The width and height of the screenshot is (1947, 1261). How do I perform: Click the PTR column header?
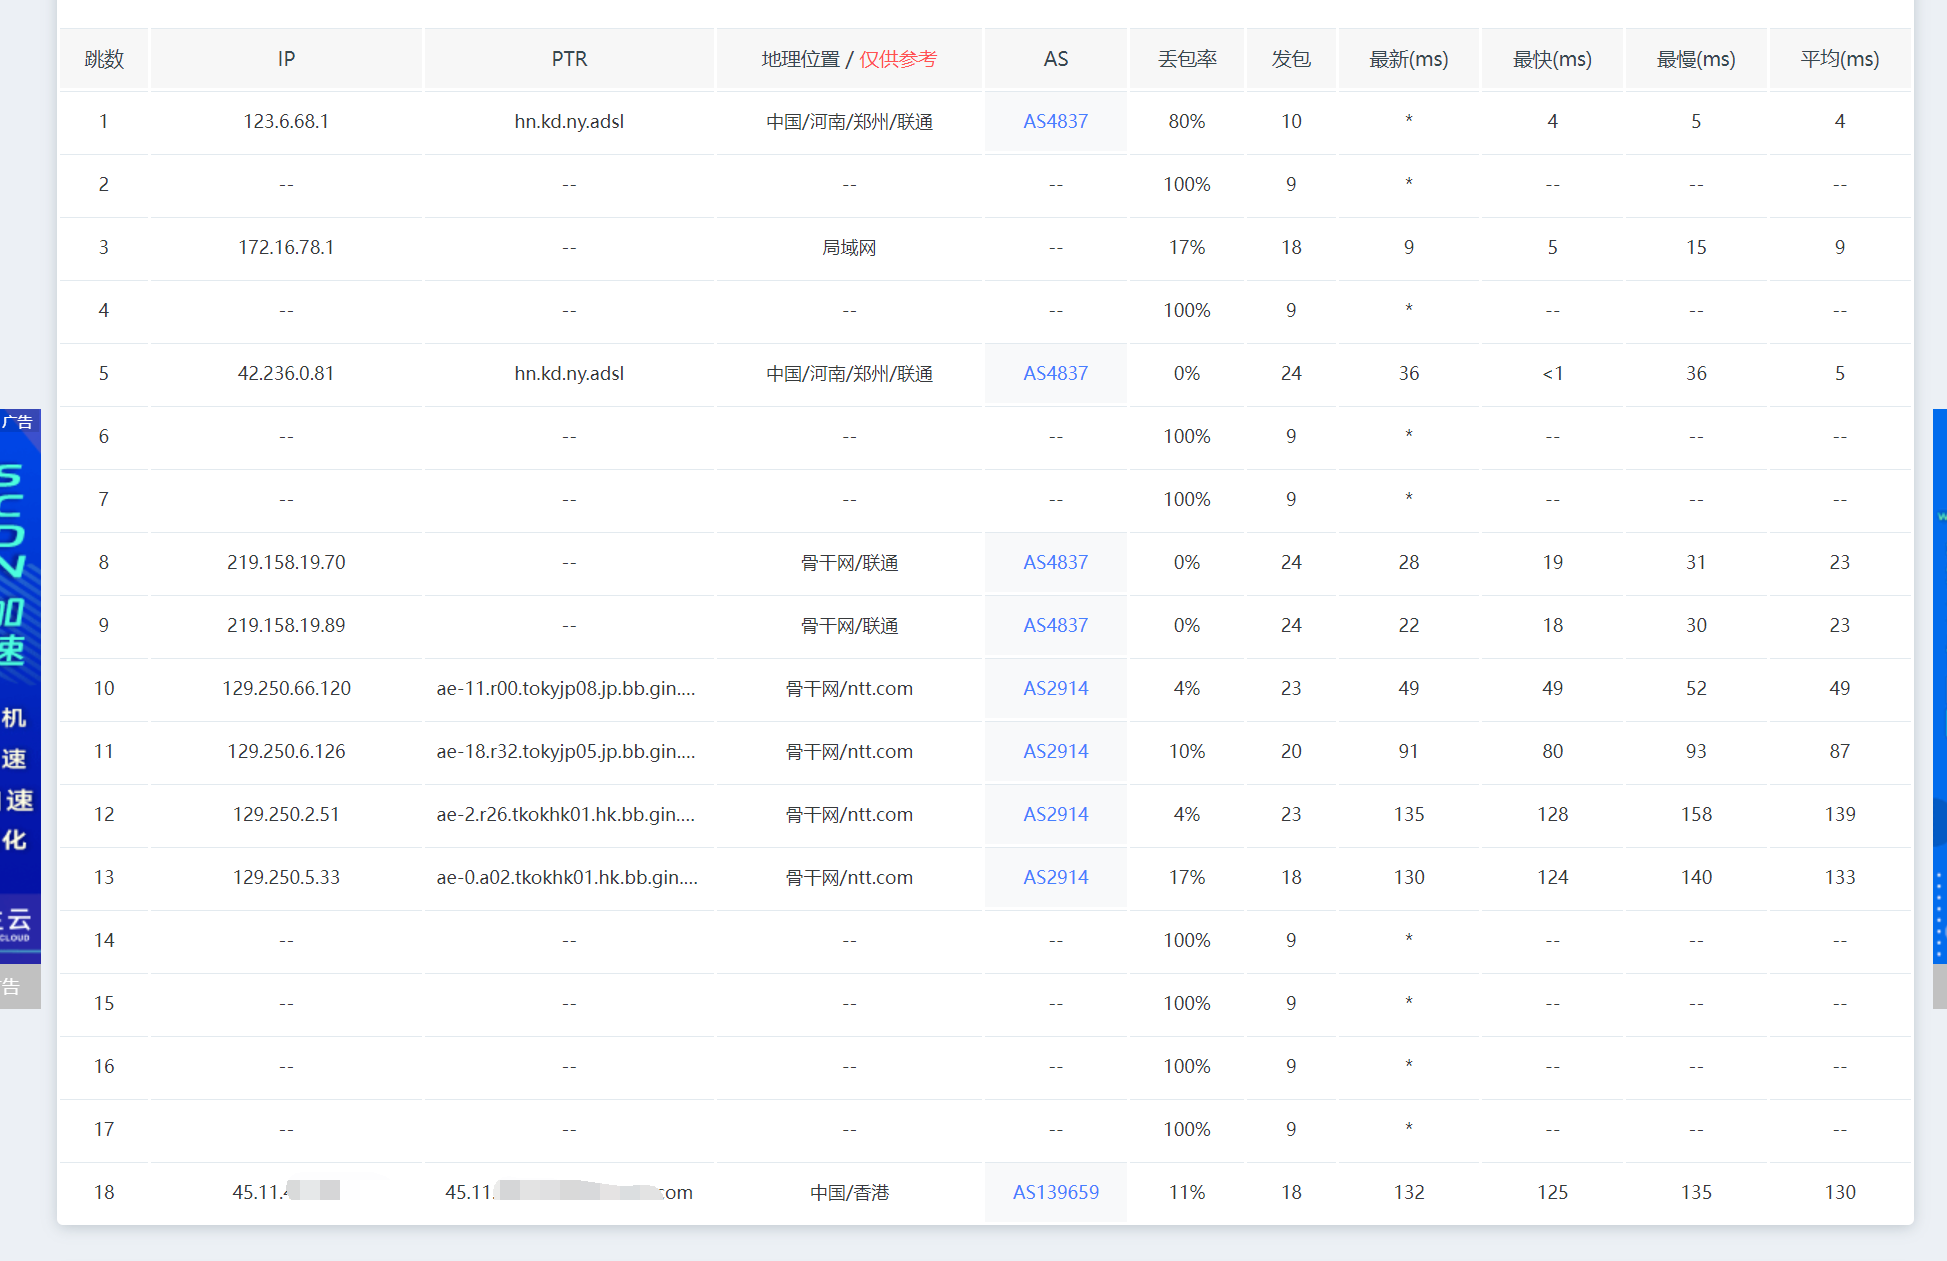pyautogui.click(x=569, y=59)
